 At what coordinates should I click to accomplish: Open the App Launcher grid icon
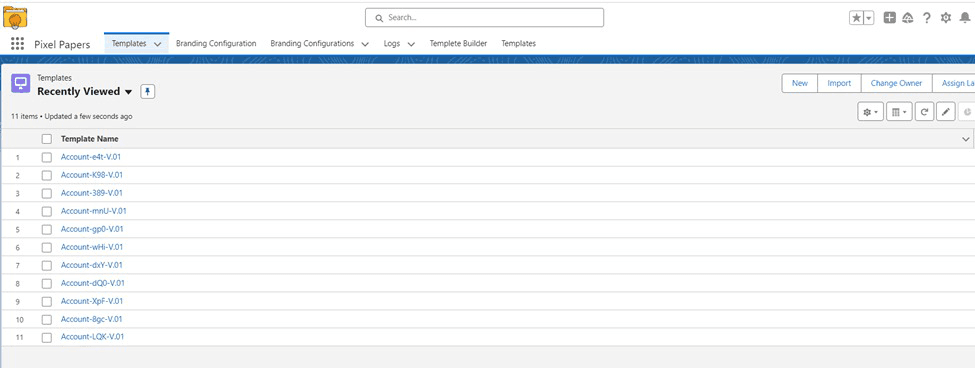[17, 44]
